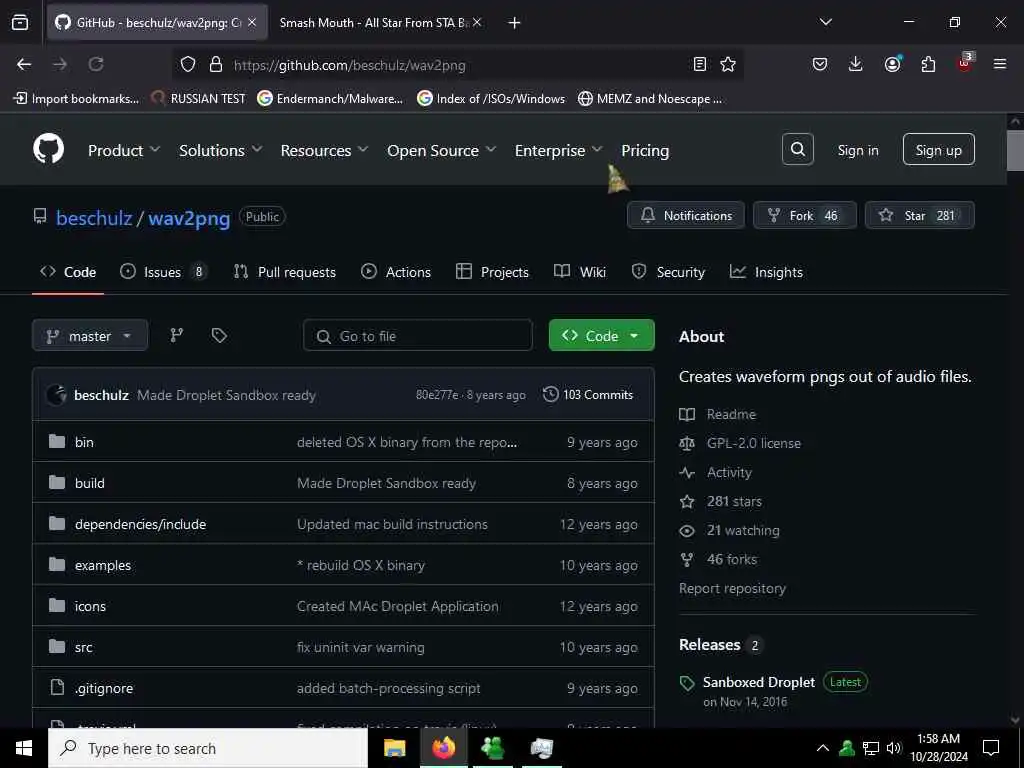Click the Windows Start button
Viewport: 1024px width, 768px height.
pos(24,748)
